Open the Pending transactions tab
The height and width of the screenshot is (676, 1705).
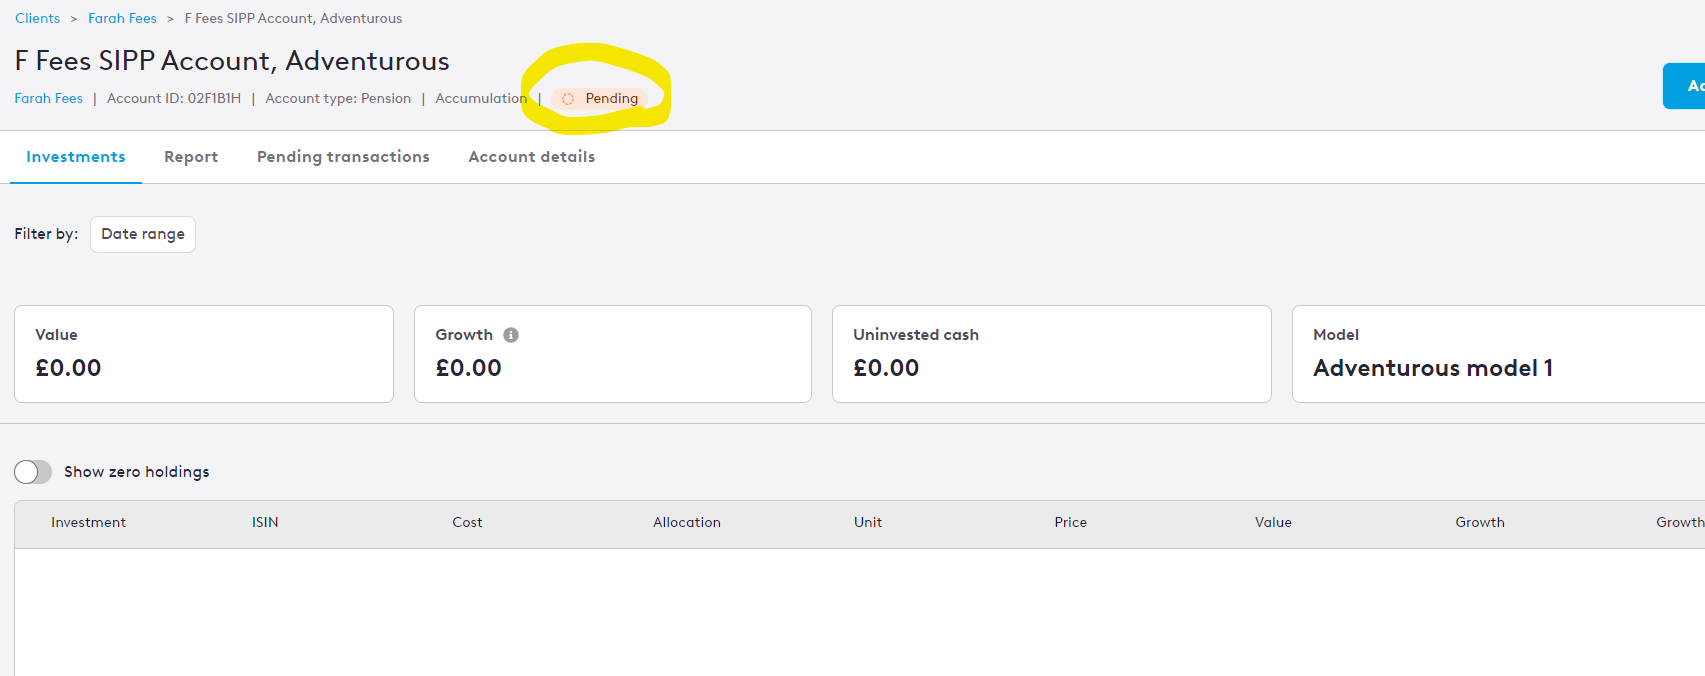click(343, 157)
